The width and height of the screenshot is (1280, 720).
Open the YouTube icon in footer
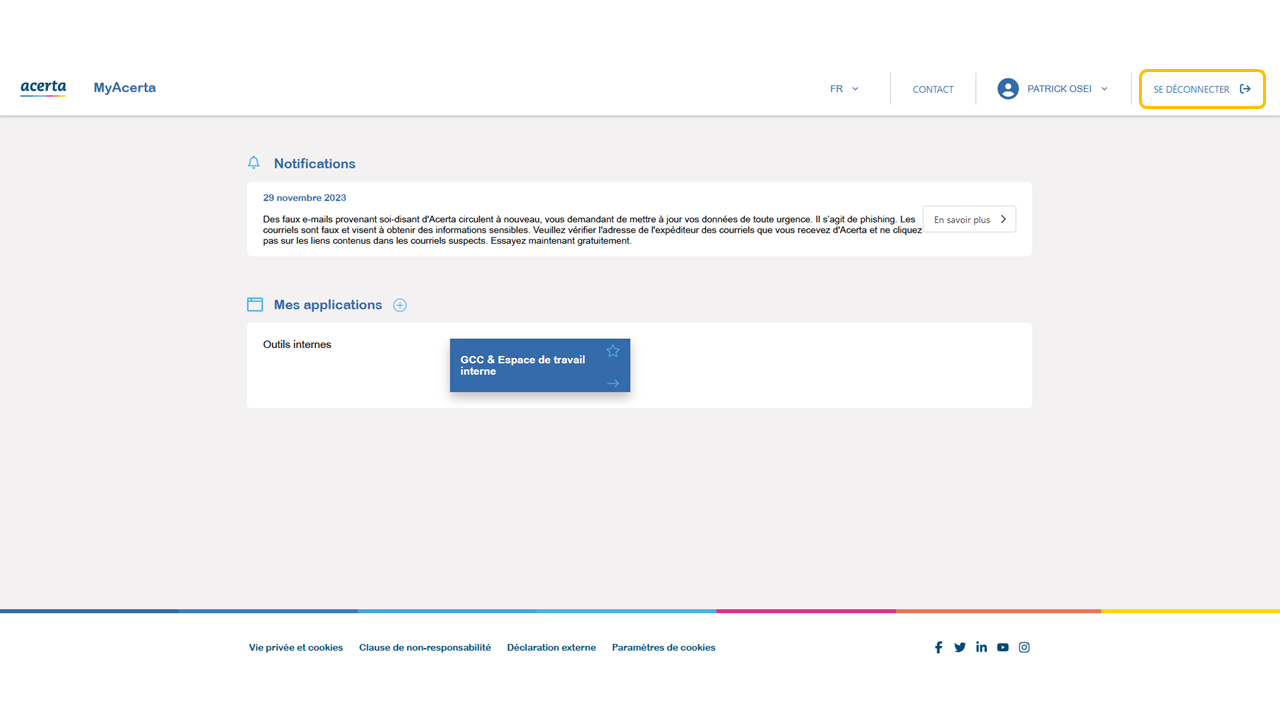1003,647
